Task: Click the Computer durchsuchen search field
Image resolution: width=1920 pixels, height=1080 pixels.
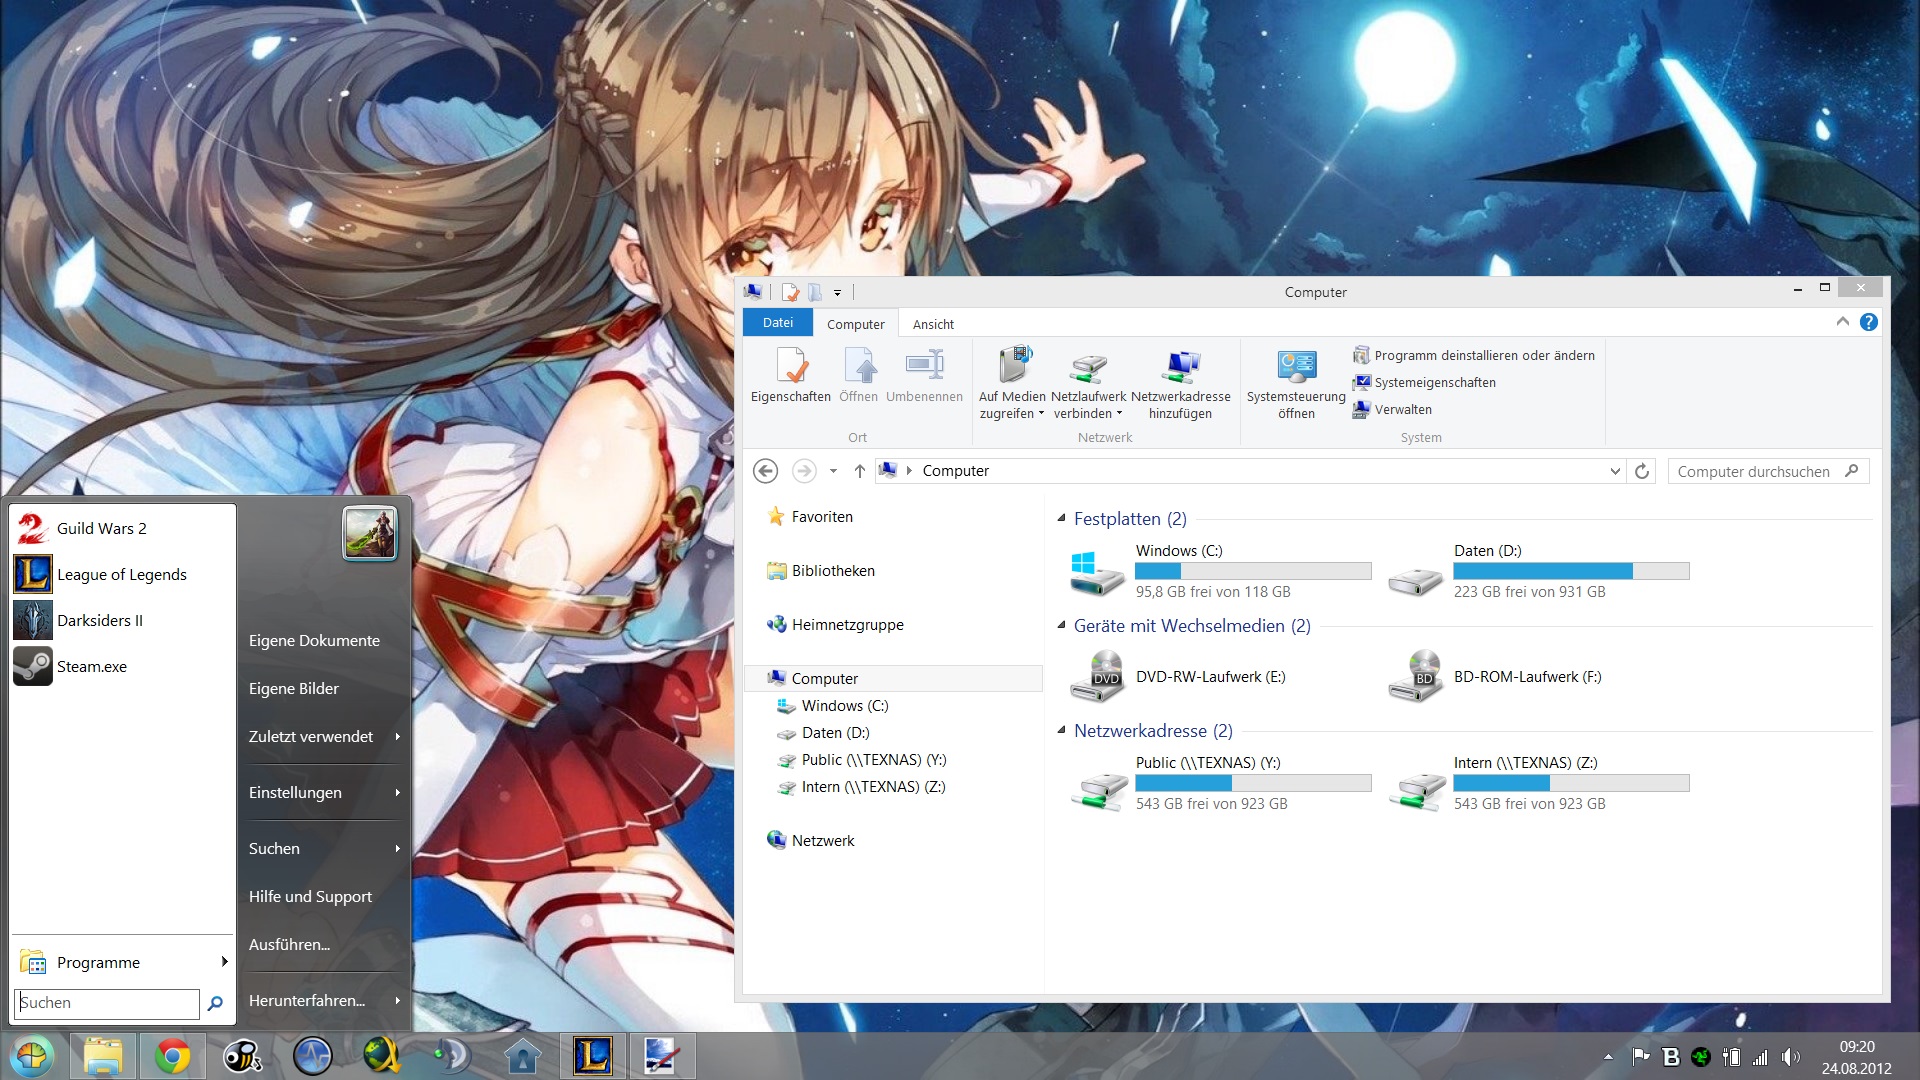Action: coord(1768,471)
